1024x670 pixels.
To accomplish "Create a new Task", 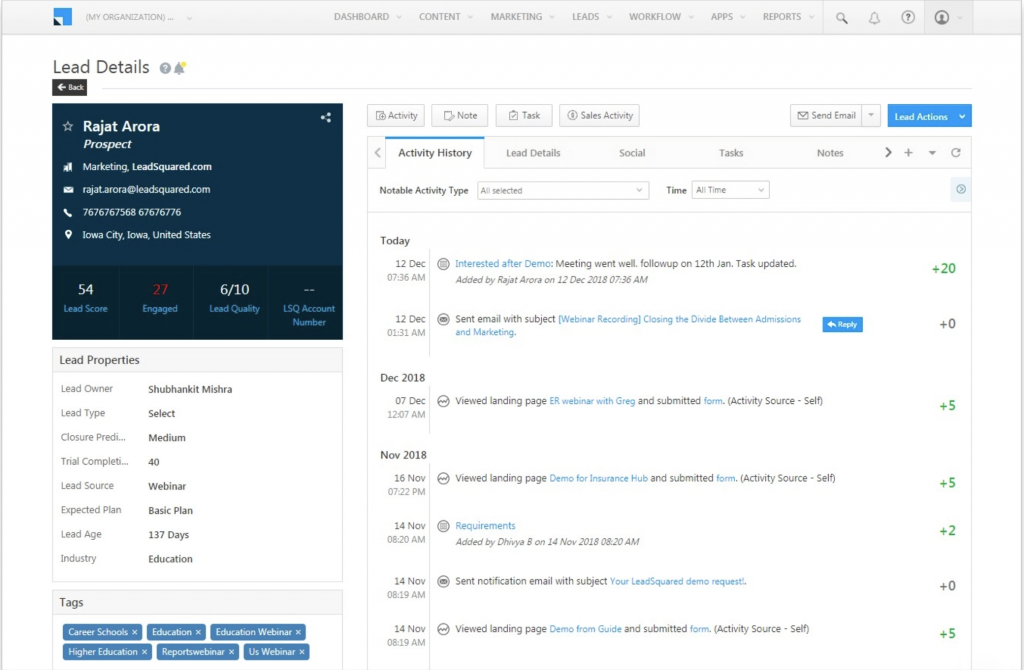I will (524, 116).
